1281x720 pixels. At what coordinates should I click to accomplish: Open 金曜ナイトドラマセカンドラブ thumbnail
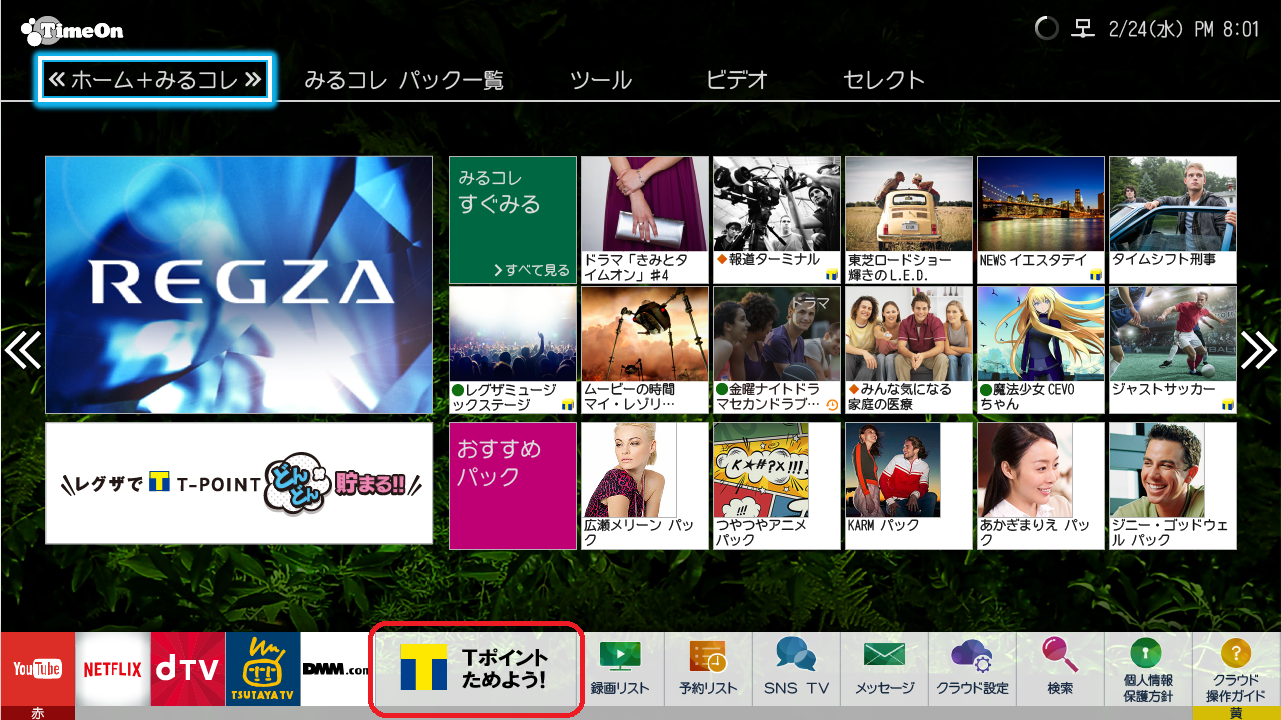[x=777, y=350]
